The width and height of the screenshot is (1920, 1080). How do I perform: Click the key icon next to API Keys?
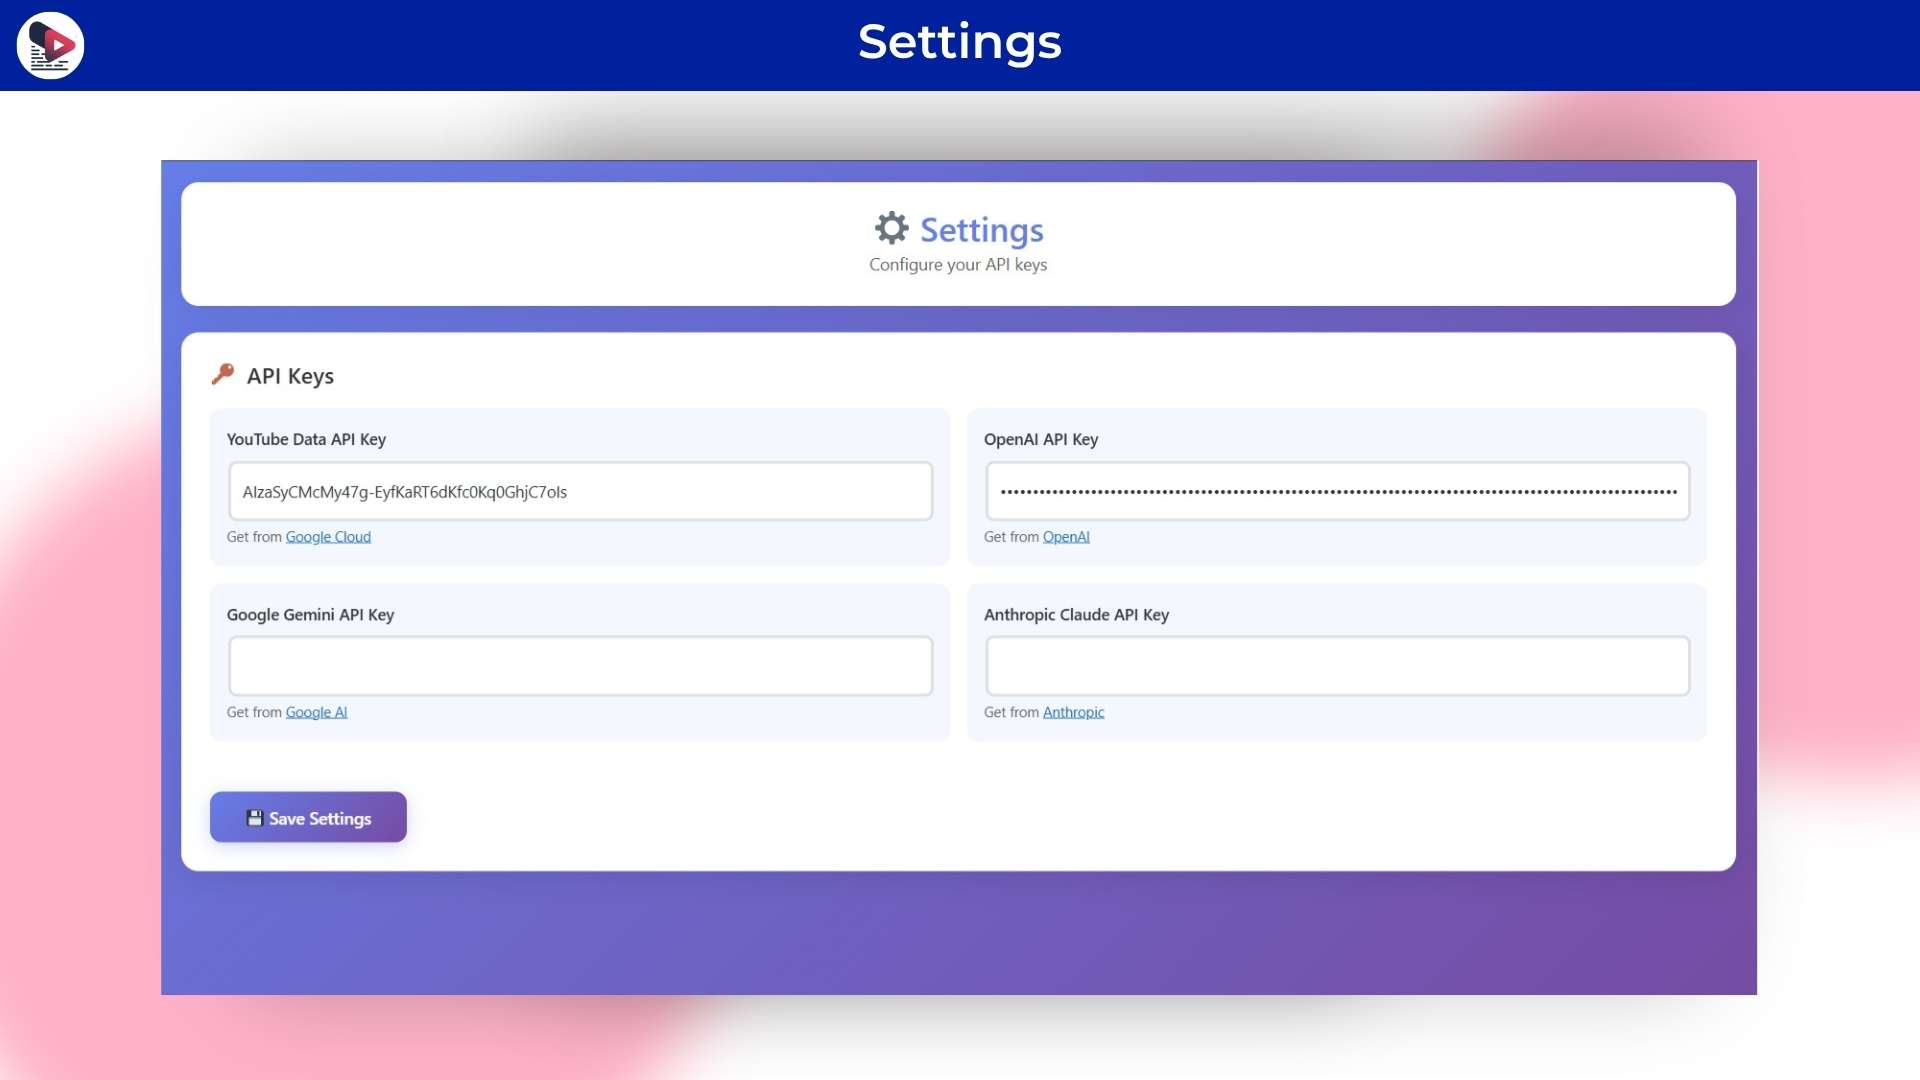[223, 374]
